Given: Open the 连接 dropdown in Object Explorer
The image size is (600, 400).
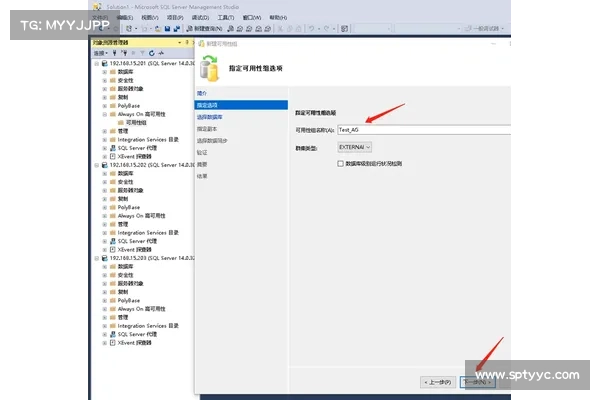Looking at the screenshot, I should (101, 53).
